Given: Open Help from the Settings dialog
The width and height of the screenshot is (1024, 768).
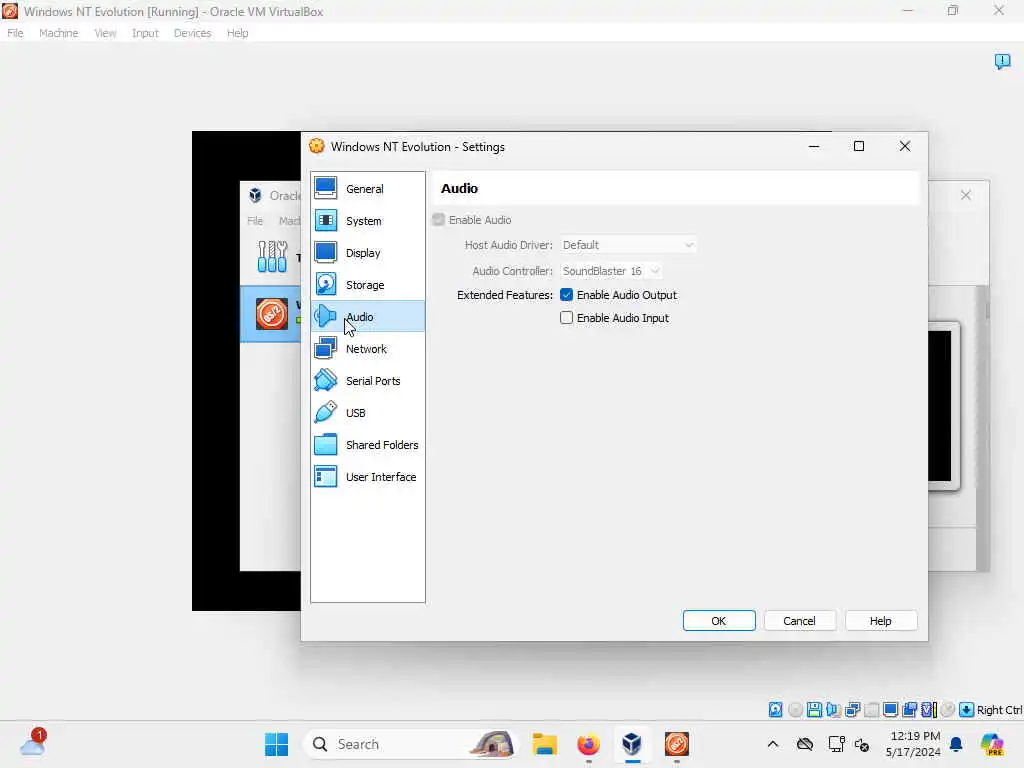Looking at the screenshot, I should click(880, 621).
